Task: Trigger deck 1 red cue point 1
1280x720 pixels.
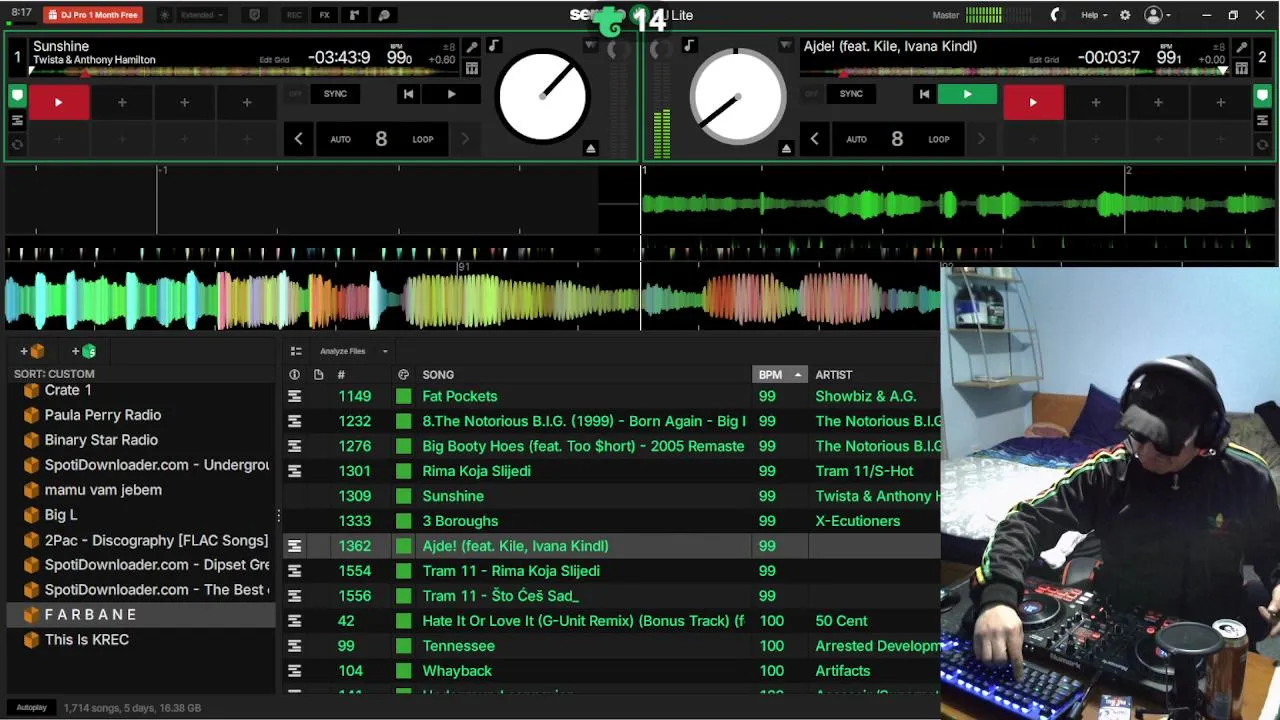Action: (x=58, y=102)
